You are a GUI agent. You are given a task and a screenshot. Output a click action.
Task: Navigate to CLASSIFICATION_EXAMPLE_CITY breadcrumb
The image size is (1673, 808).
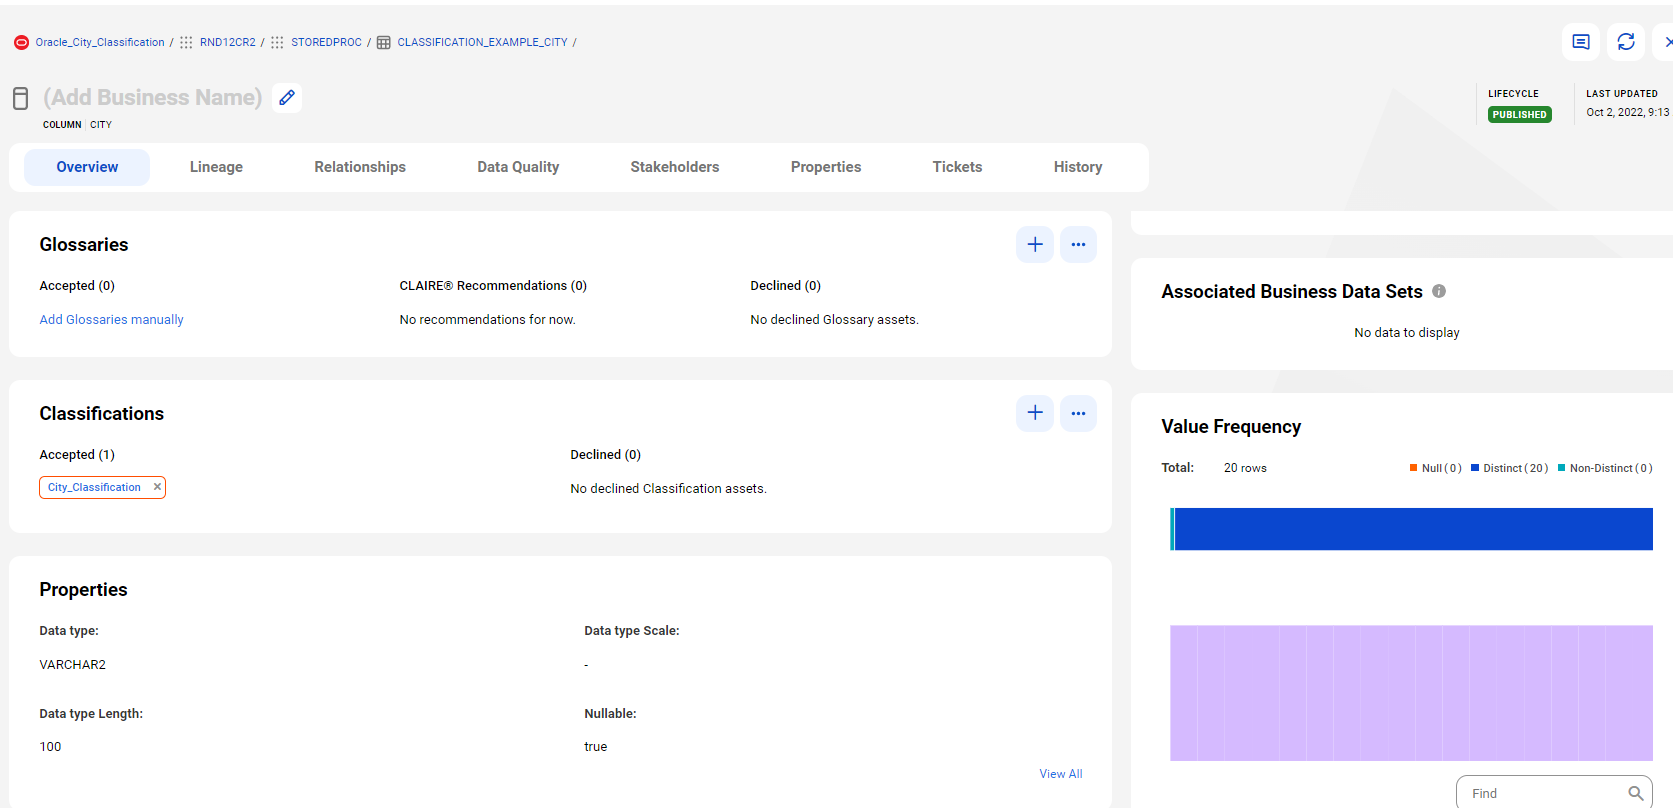[x=482, y=42]
